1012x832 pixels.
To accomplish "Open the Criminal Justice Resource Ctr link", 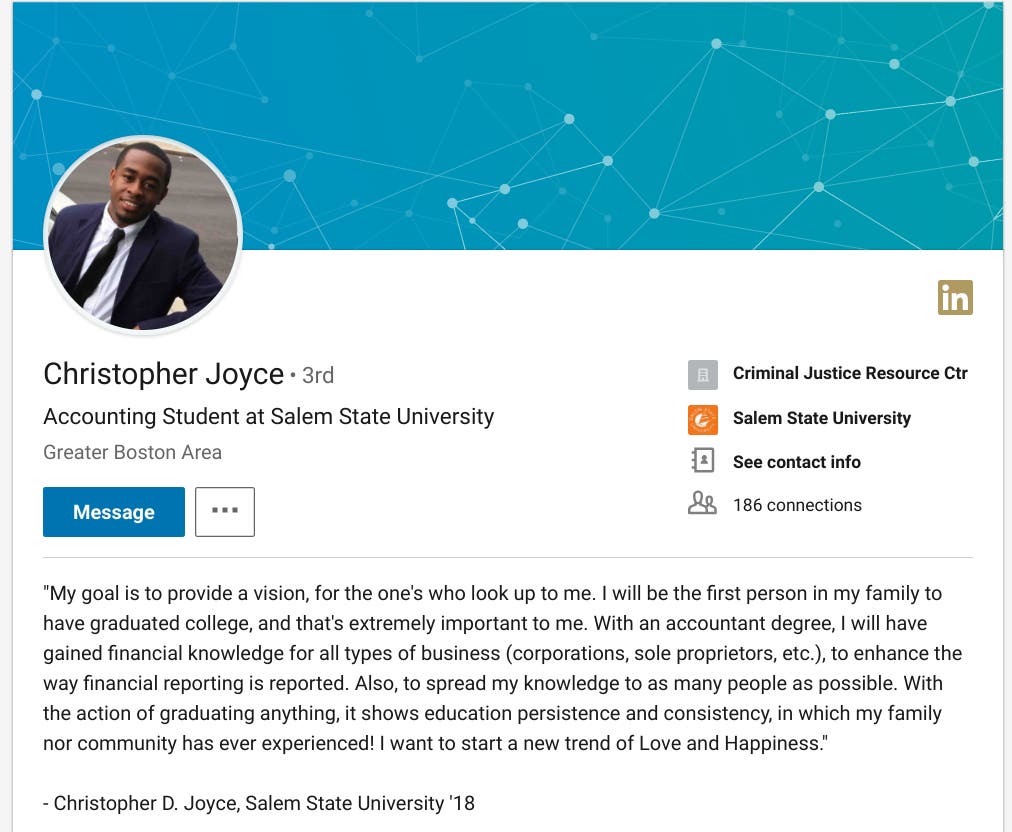I will (x=850, y=373).
